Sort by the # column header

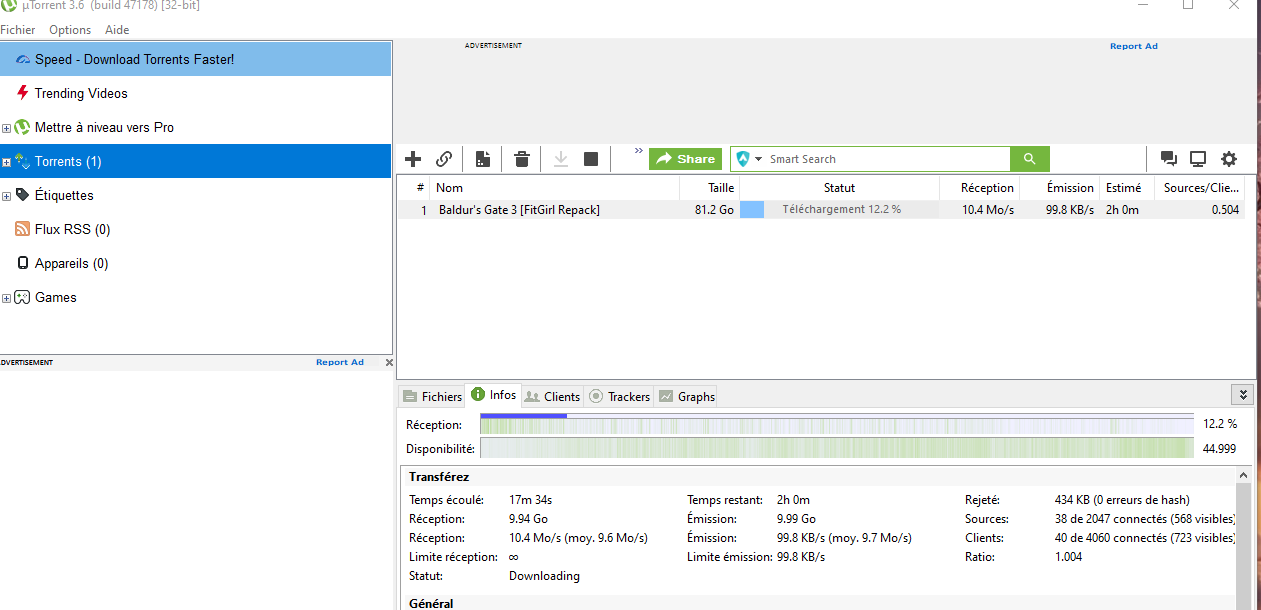414,187
